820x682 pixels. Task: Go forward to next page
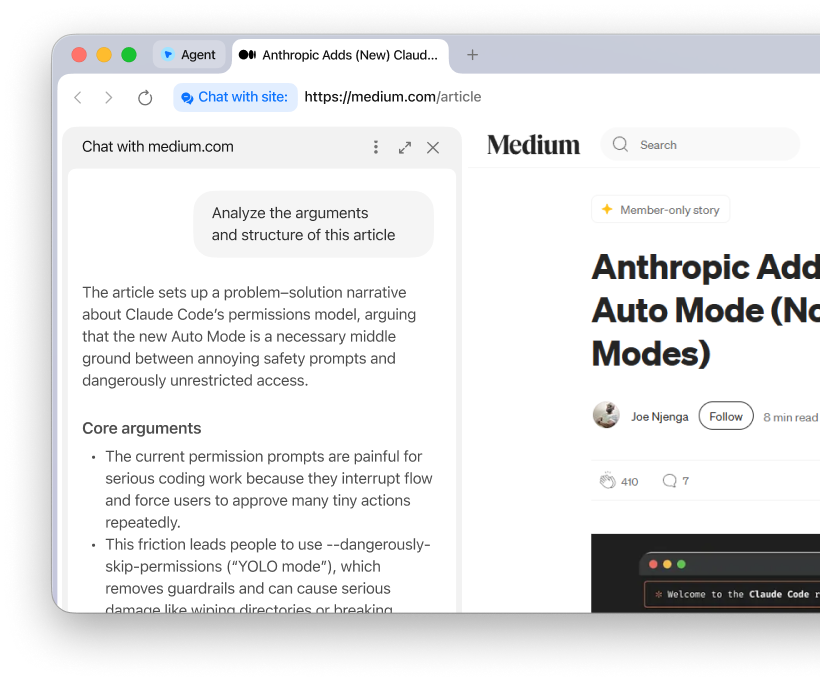click(108, 97)
